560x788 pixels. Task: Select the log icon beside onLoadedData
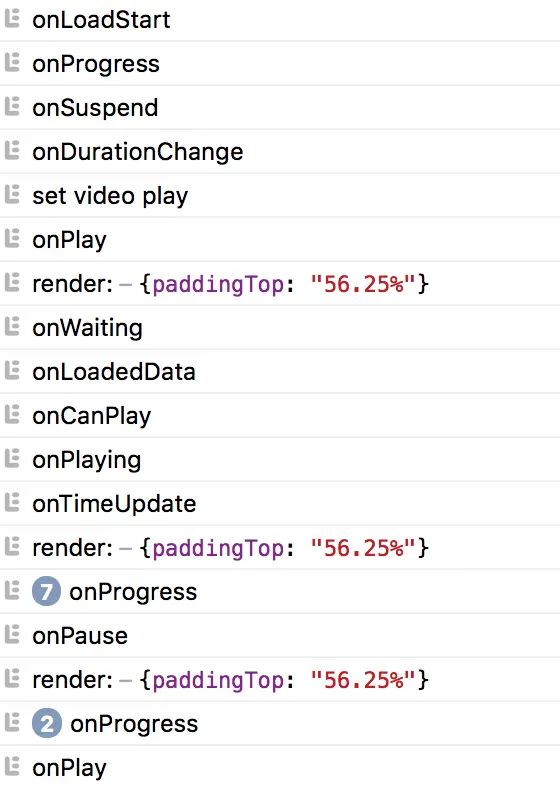(x=12, y=371)
